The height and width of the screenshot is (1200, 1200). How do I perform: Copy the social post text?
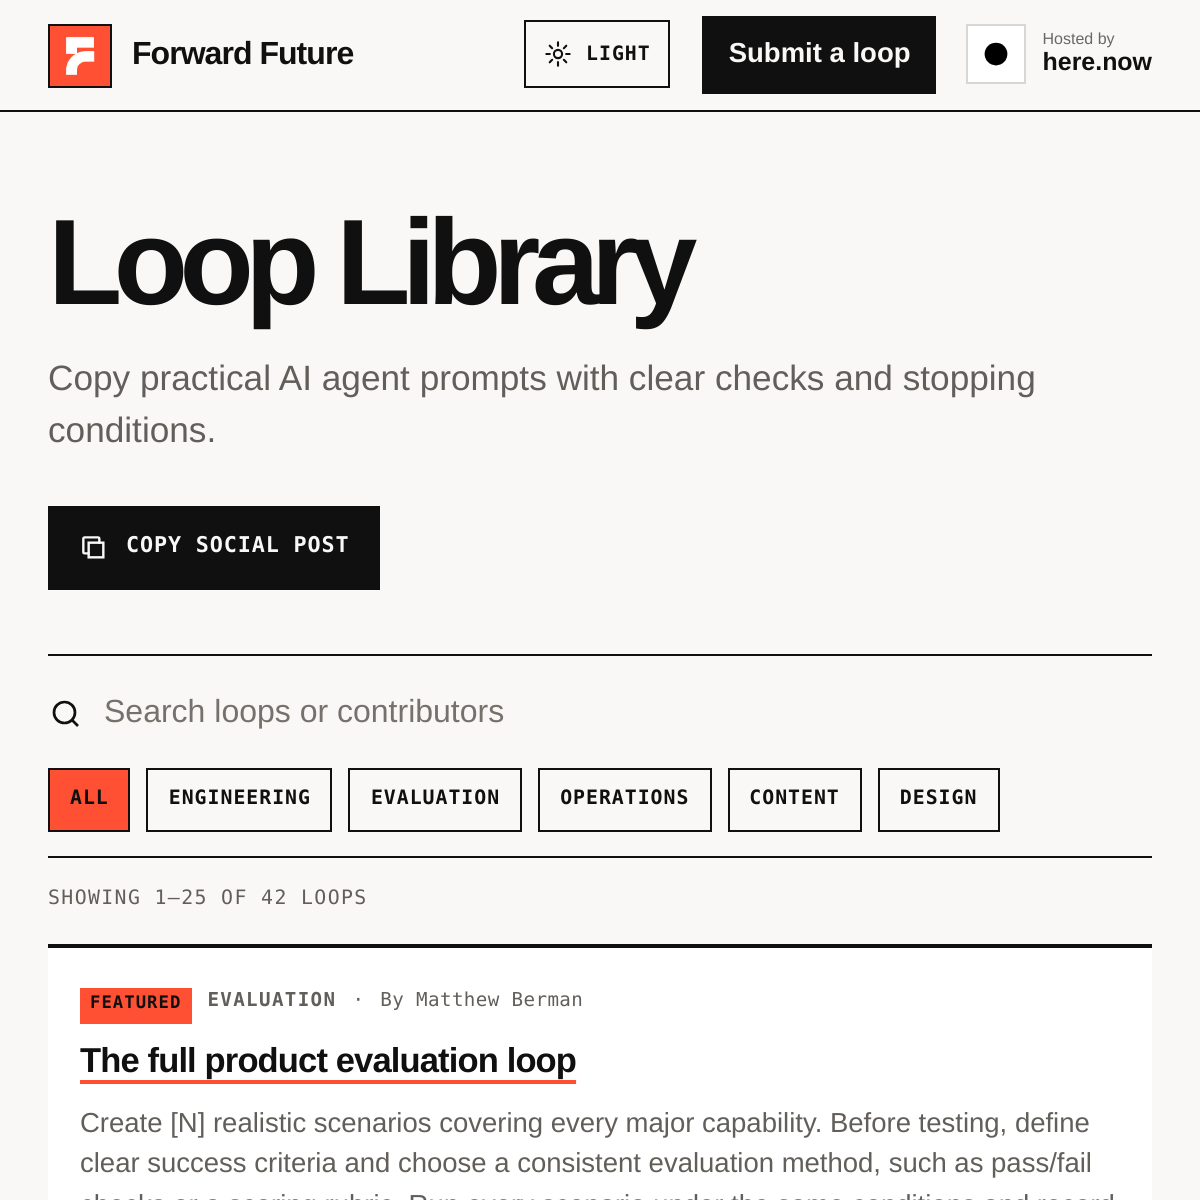(x=214, y=548)
